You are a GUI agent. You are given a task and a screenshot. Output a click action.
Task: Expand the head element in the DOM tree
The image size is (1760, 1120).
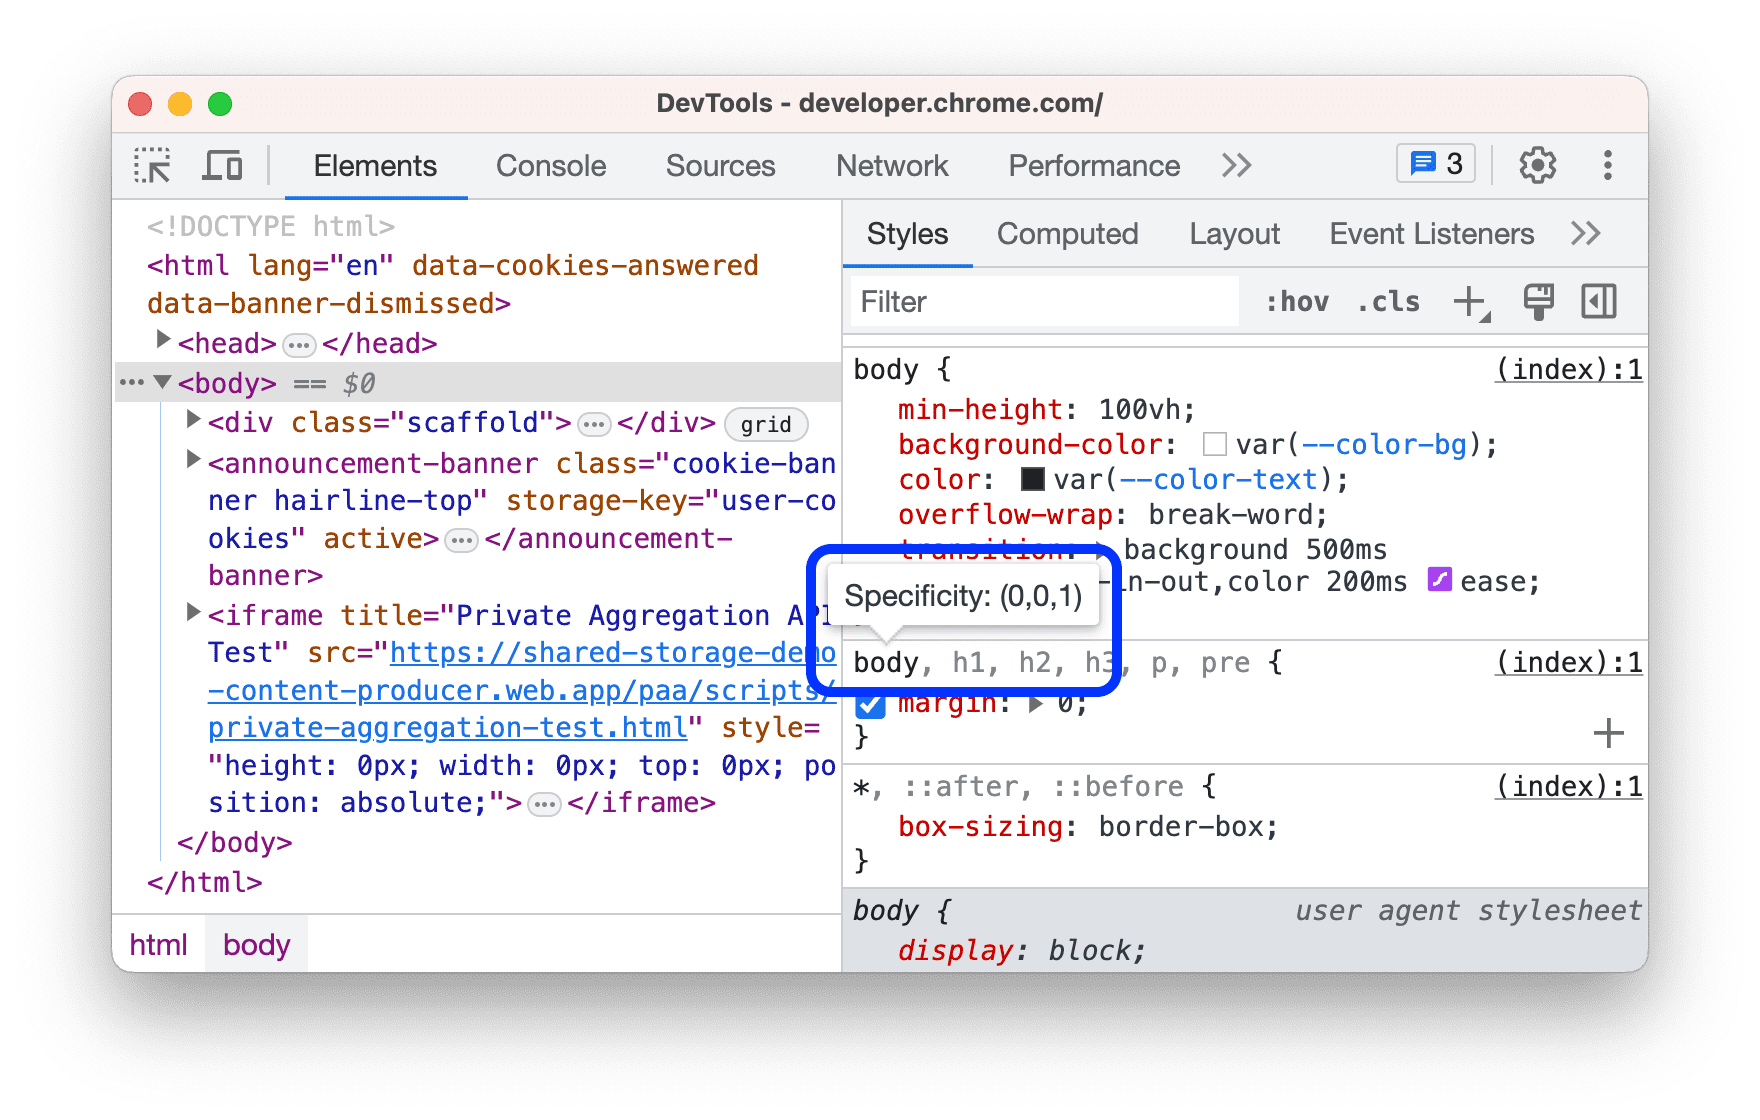[163, 342]
